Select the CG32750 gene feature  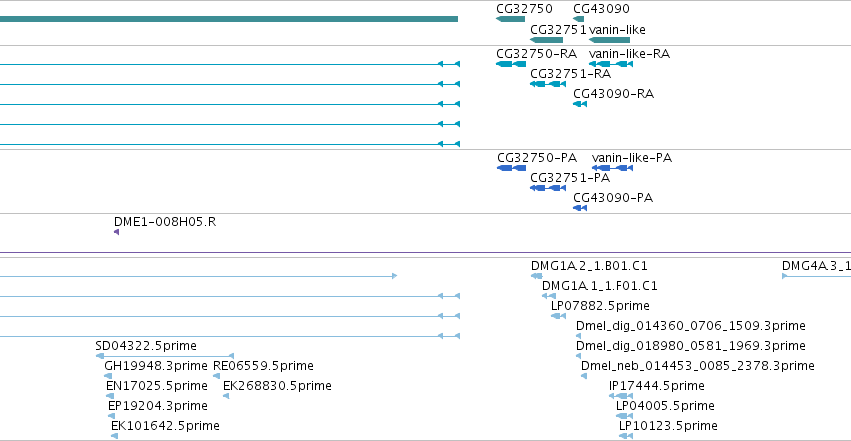[x=510, y=19]
